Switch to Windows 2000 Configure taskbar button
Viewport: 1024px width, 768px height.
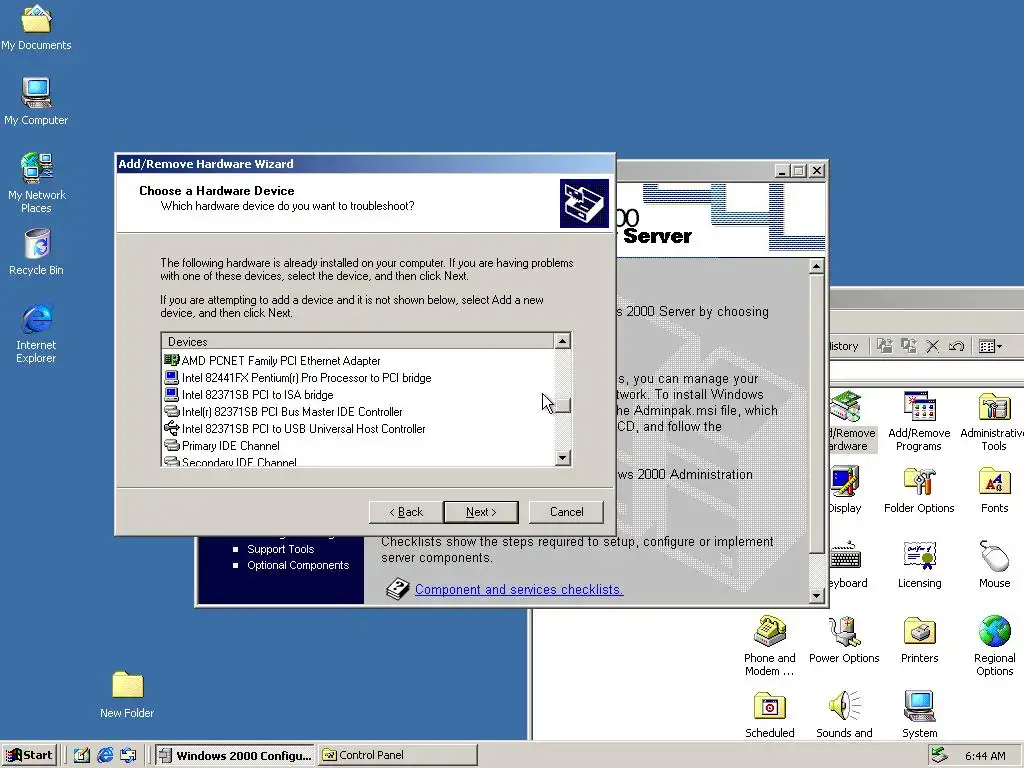tap(235, 755)
